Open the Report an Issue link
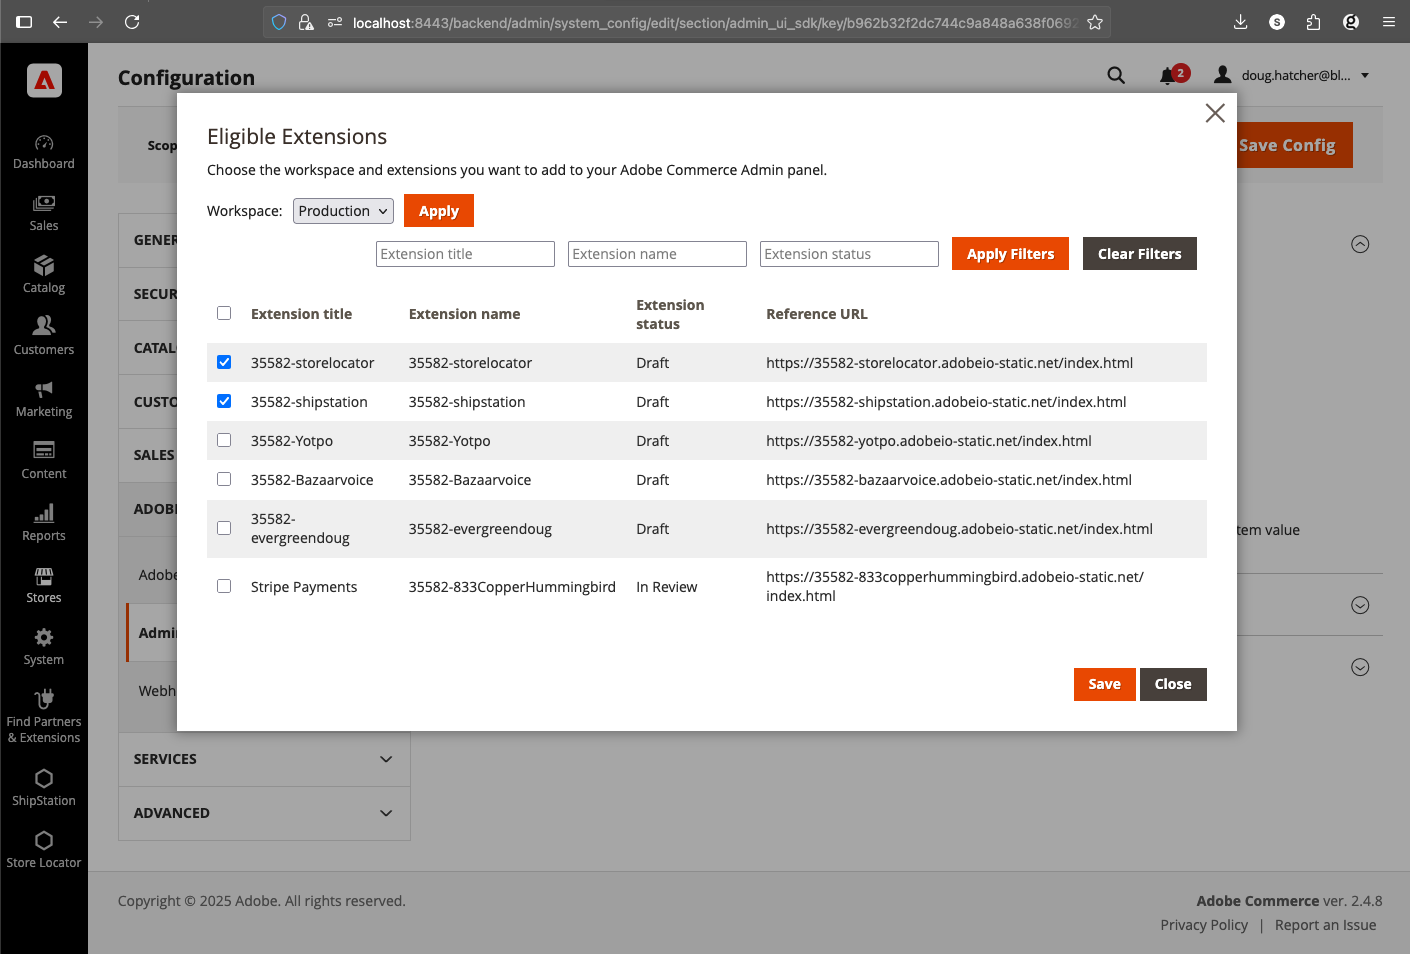 [x=1325, y=925]
